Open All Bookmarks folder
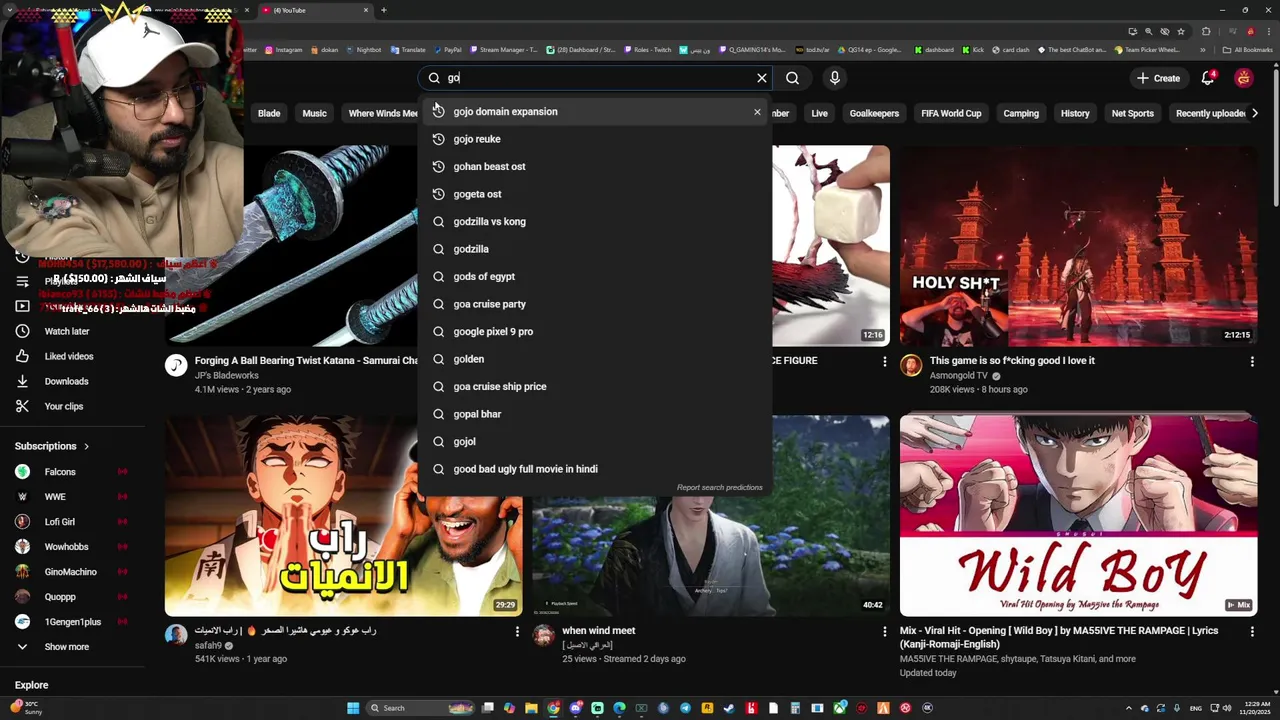 (1247, 50)
